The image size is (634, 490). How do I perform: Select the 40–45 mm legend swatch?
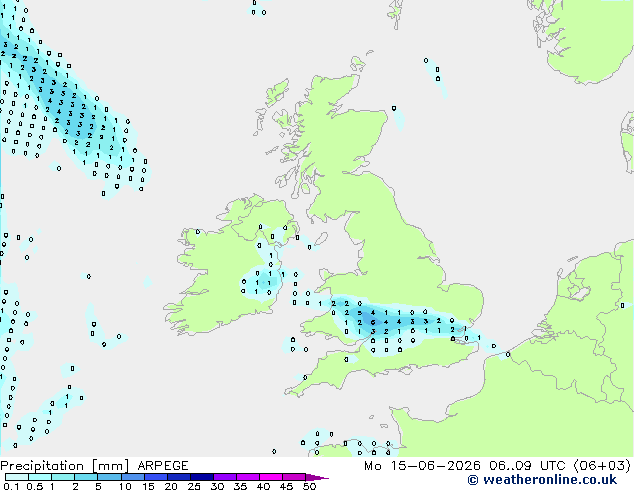tap(271, 477)
